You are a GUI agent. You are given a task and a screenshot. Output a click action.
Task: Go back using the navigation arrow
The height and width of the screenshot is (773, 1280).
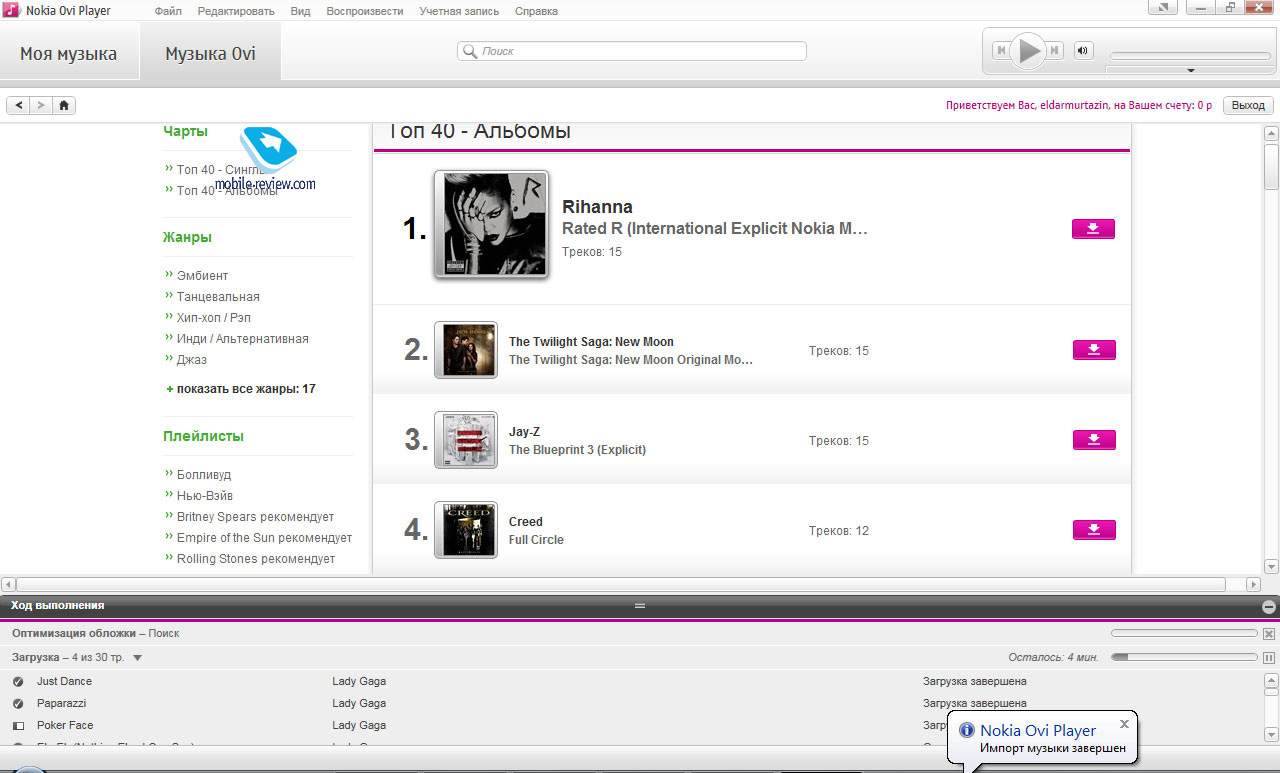19,105
